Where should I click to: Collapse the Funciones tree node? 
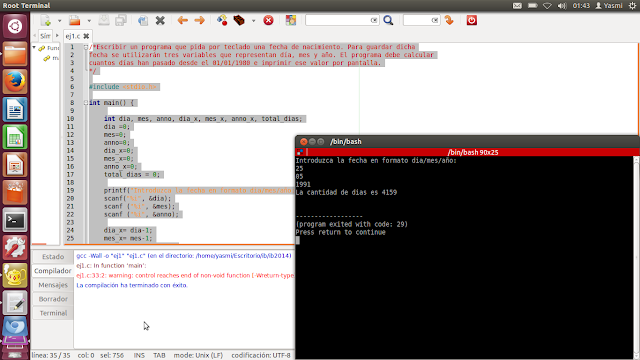point(34,48)
